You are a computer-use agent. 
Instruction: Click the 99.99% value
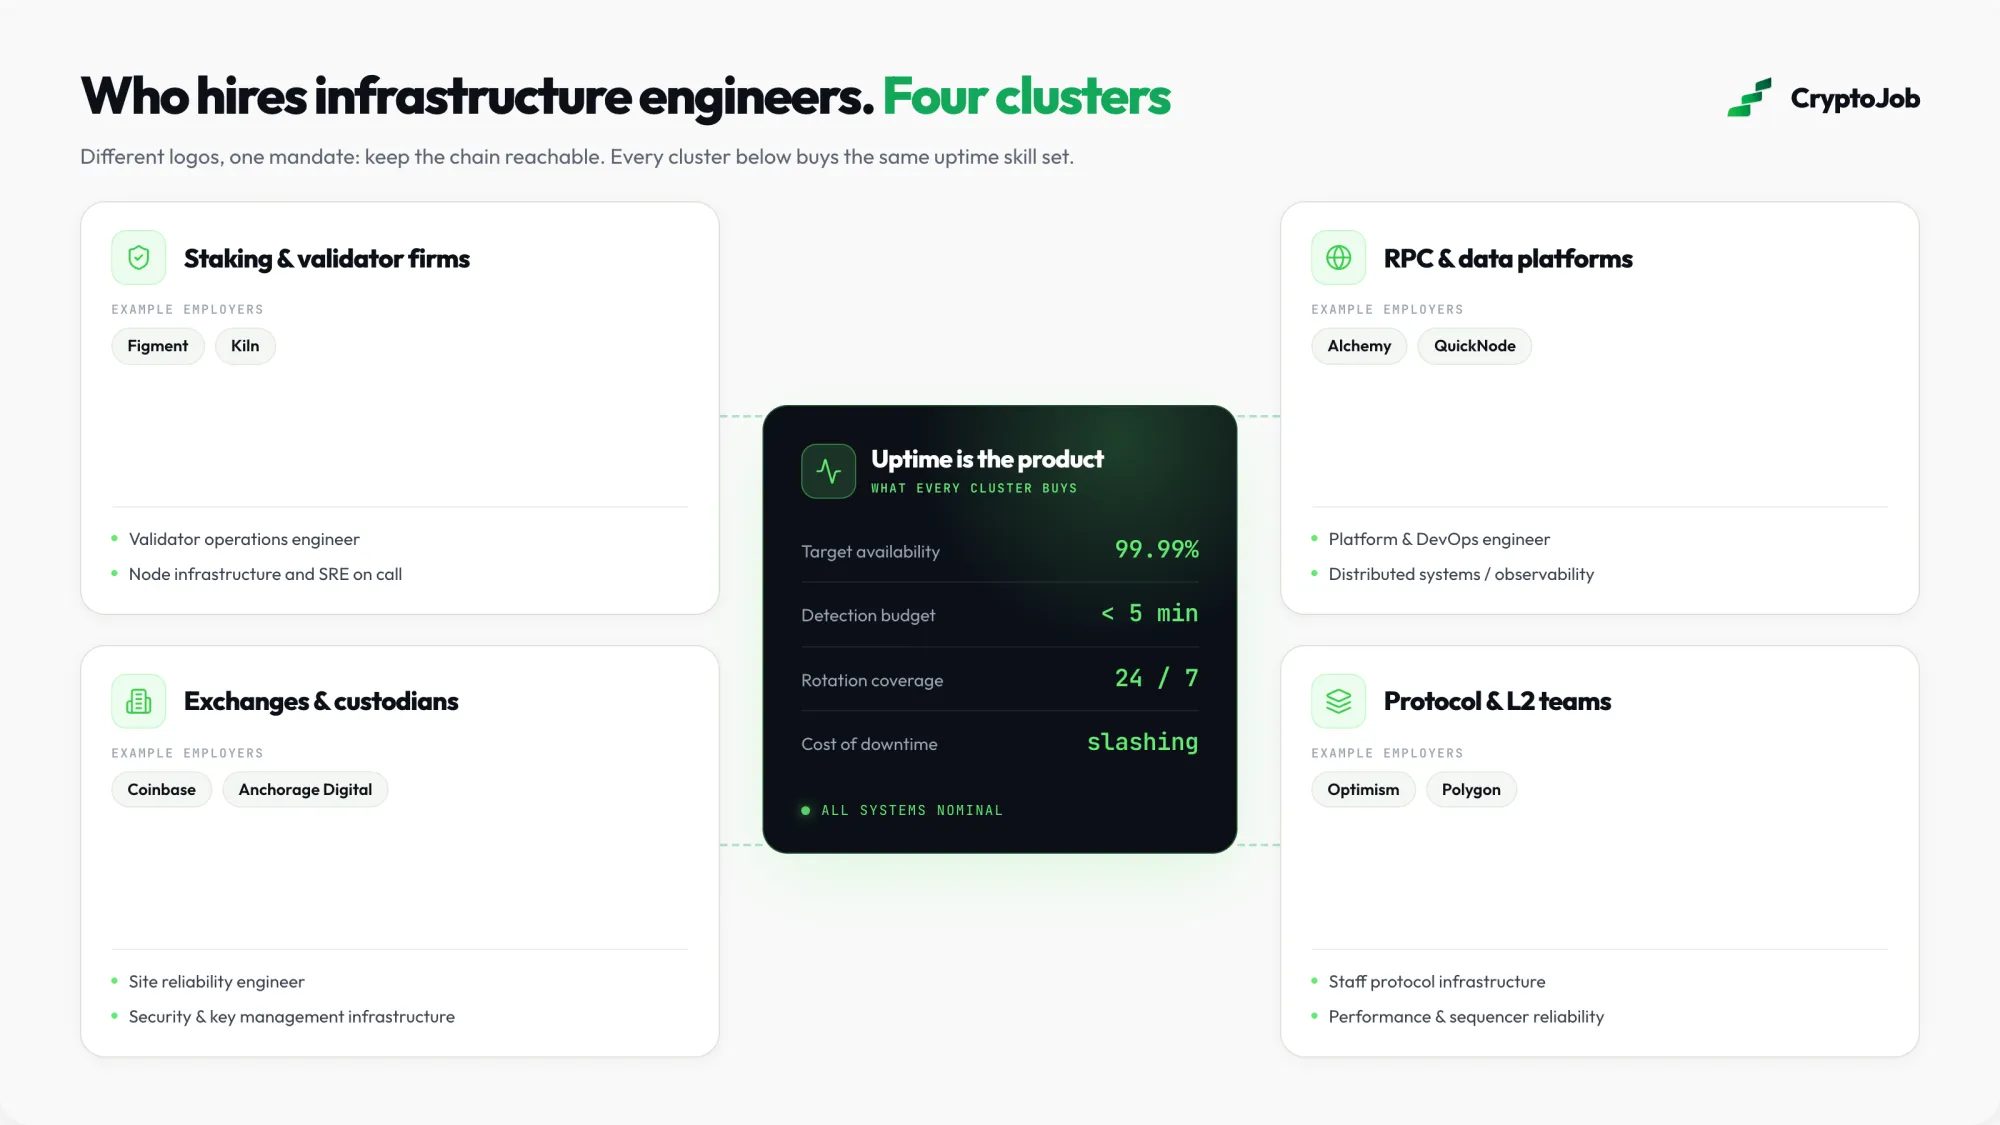1156,549
